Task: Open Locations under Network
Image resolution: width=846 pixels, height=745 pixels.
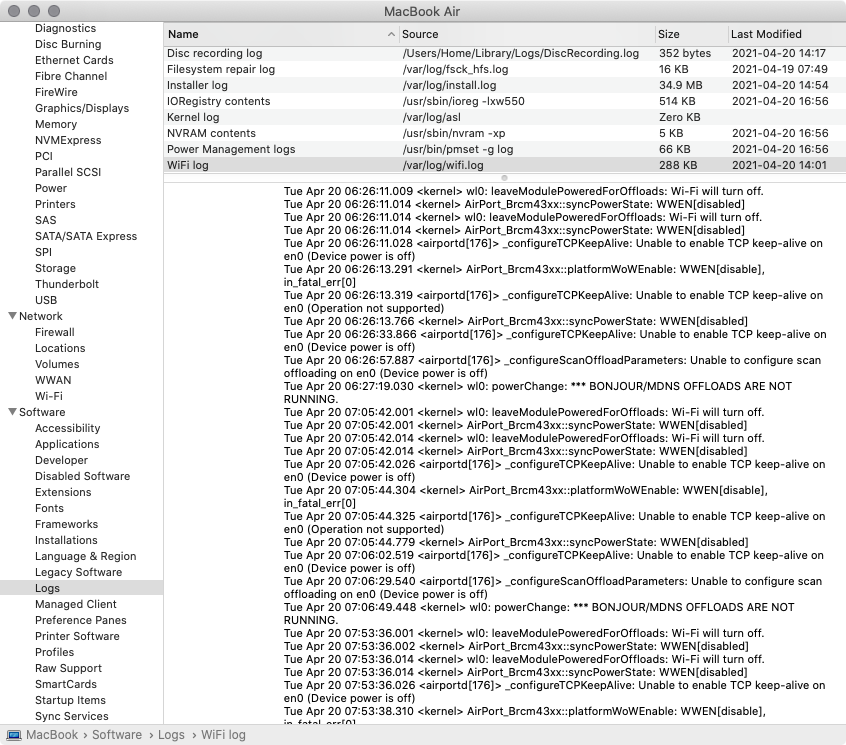Action: pyautogui.click(x=60, y=348)
